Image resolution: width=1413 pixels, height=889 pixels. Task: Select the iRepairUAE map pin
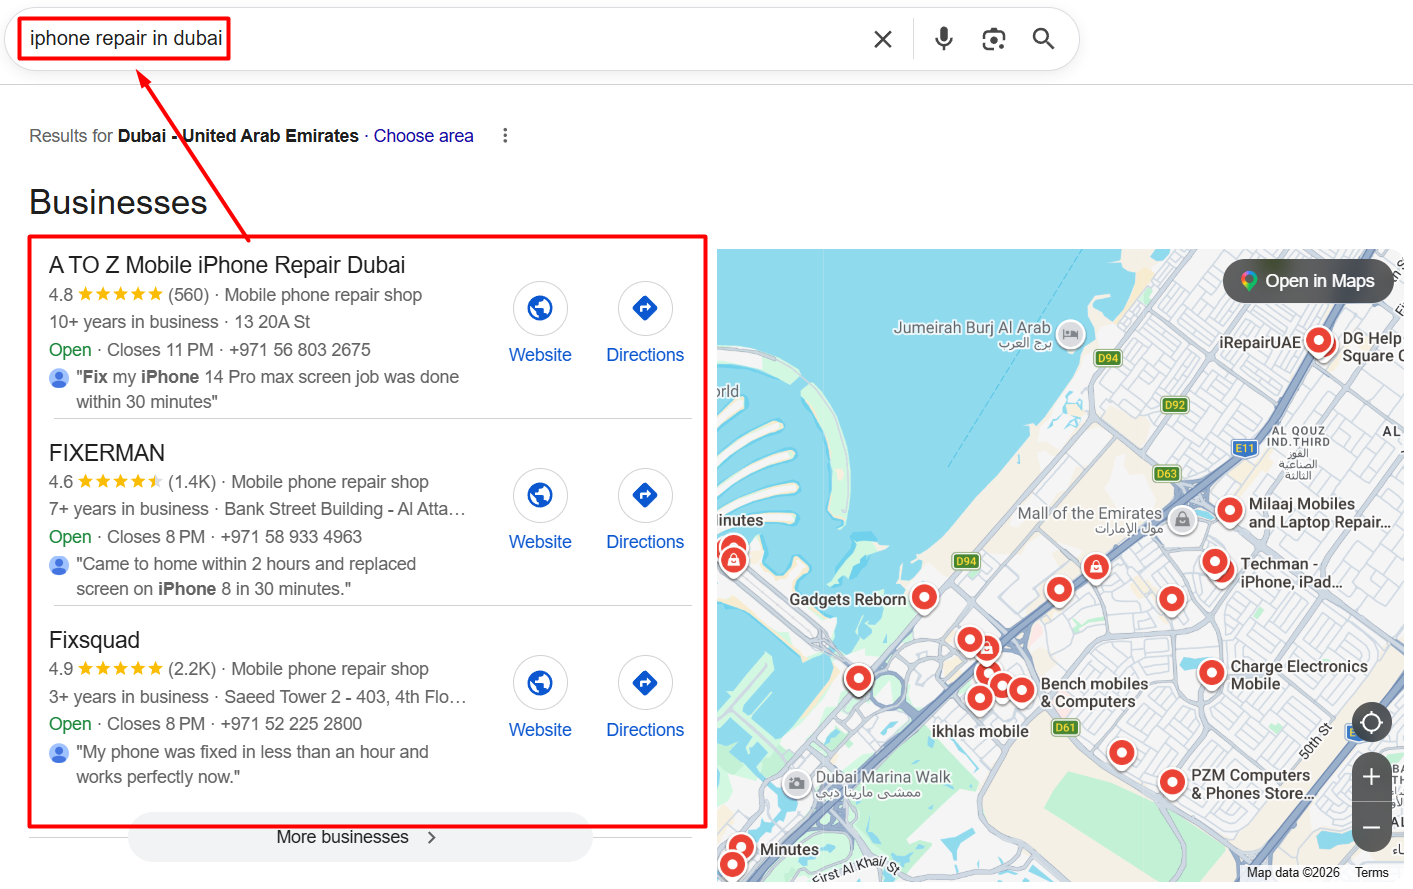click(x=1318, y=341)
